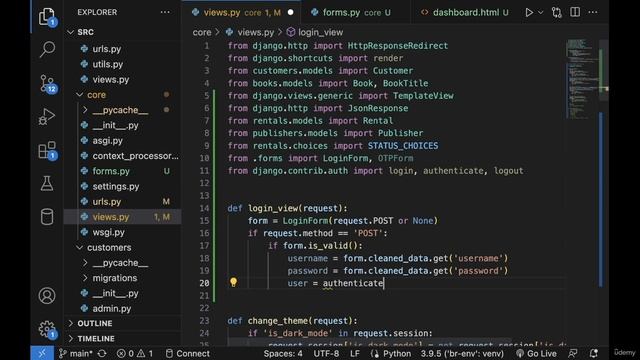
Task: Open run options dropdown arrow next to play
Action: click(540, 13)
